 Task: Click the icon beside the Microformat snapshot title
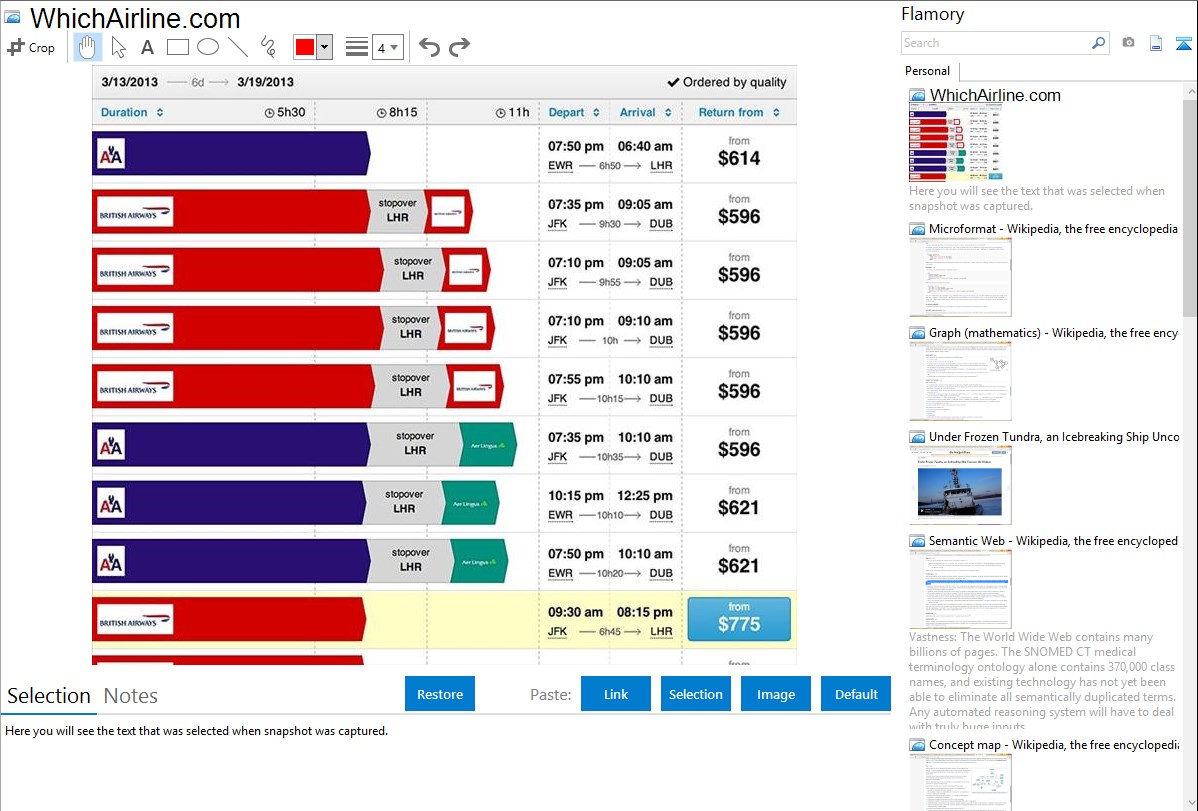[917, 229]
